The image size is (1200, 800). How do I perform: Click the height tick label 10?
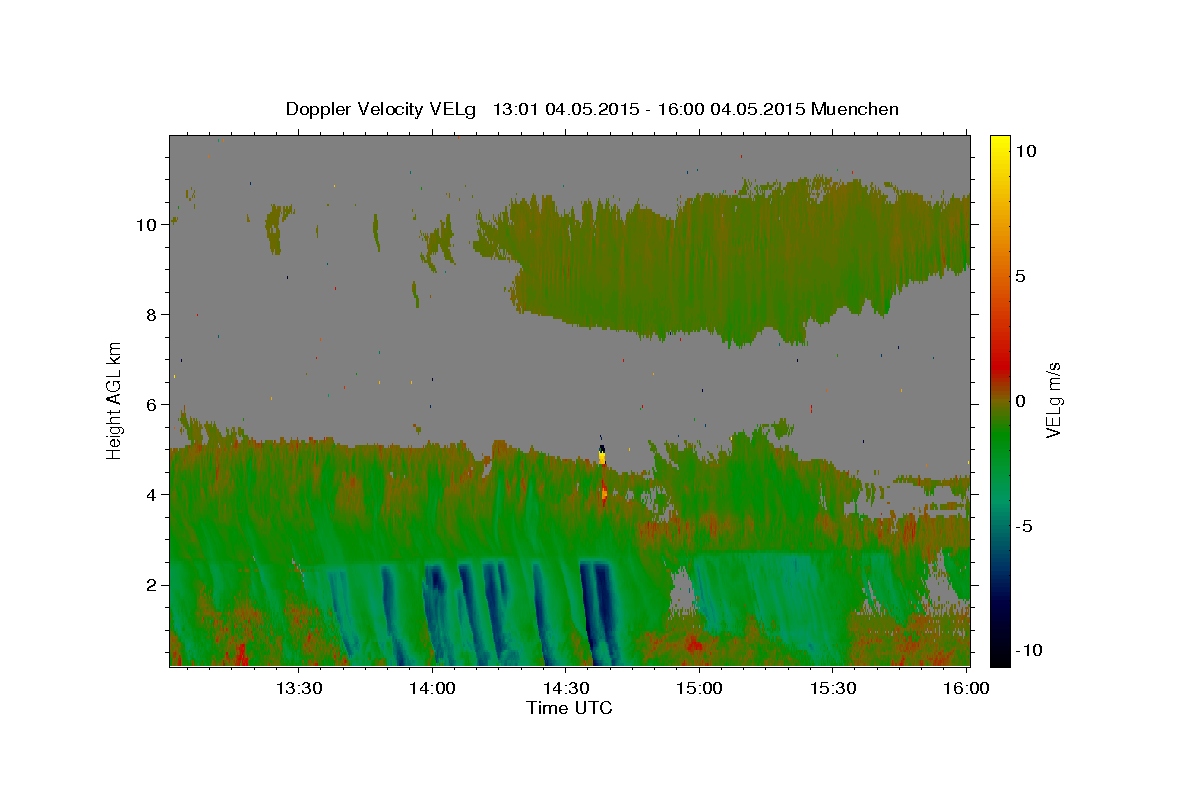pyautogui.click(x=147, y=224)
